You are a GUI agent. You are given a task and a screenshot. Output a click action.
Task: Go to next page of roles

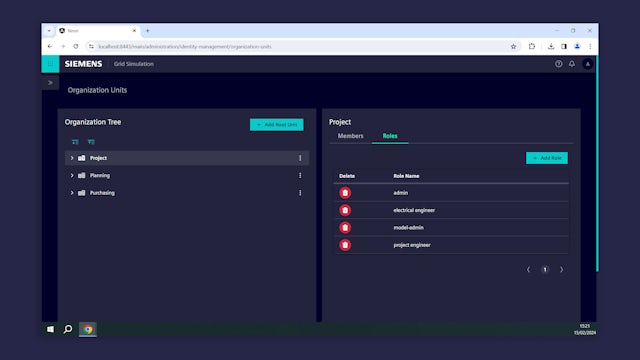click(x=562, y=269)
